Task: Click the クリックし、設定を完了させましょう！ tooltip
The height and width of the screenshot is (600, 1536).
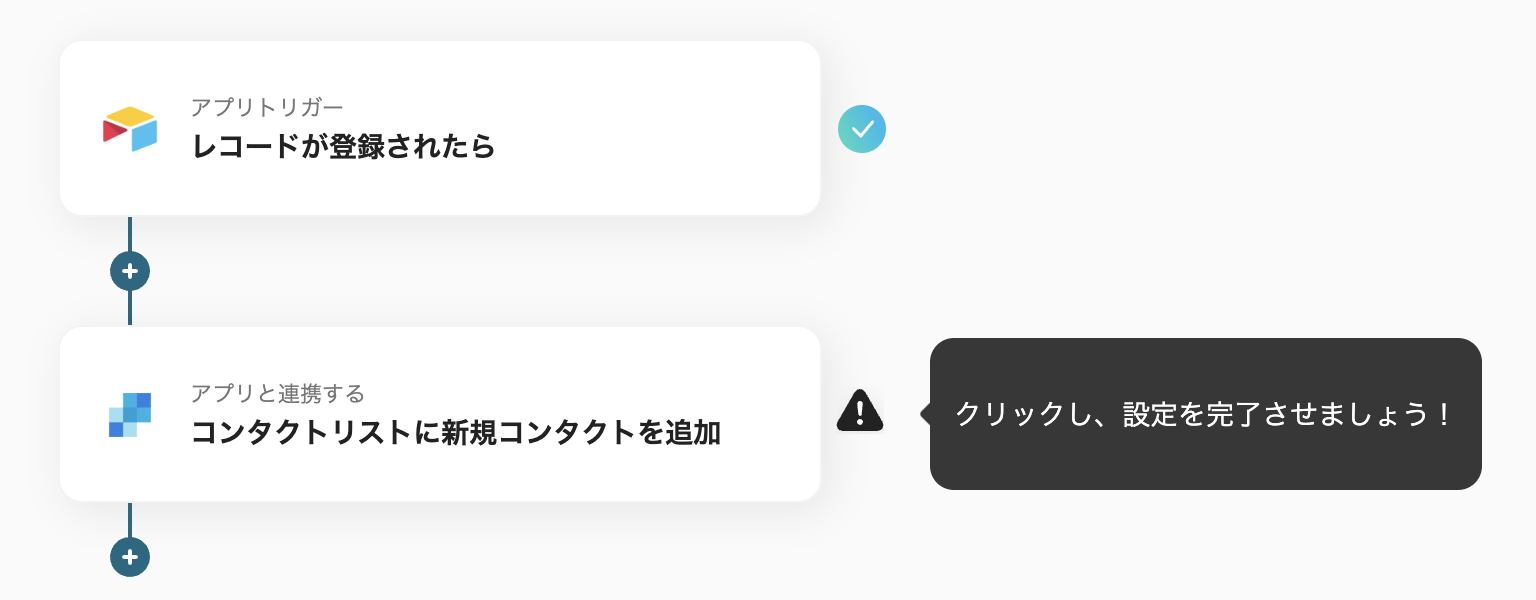Action: click(1205, 414)
